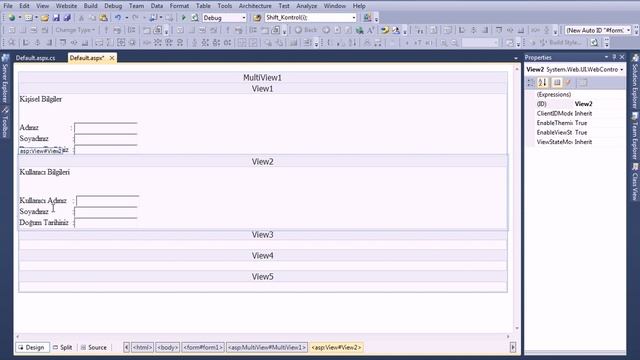This screenshot has width=640, height=360.
Task: Save the current file with floppy icon
Action: tap(56, 18)
